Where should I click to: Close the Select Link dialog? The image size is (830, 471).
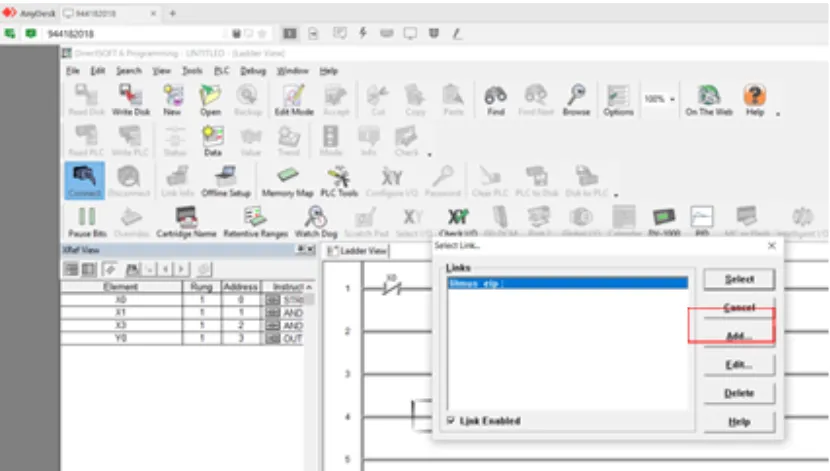[x=771, y=246]
